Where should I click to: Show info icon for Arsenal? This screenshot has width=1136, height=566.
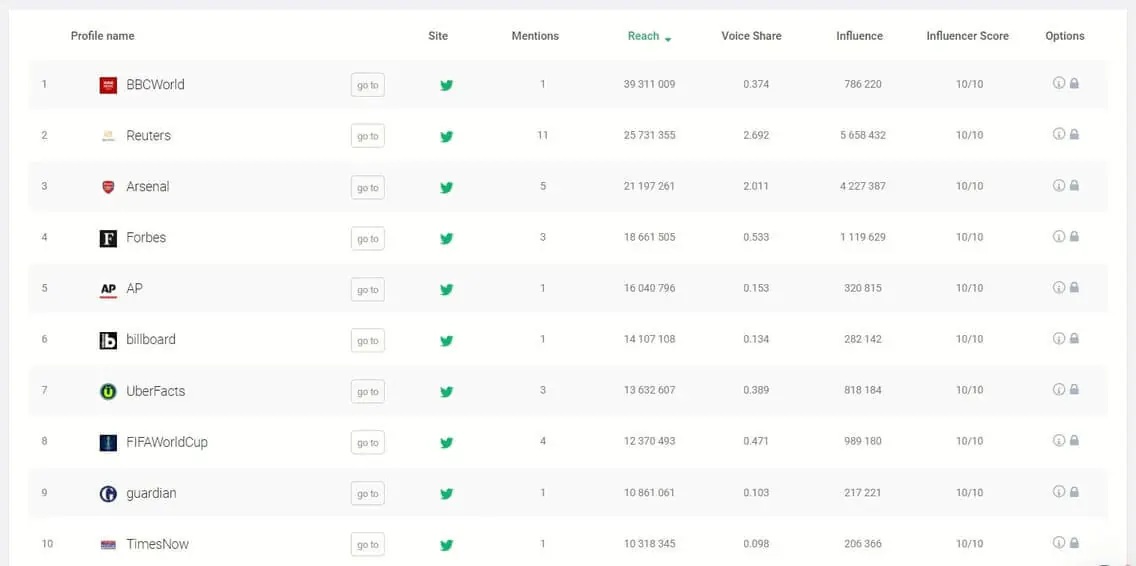coord(1058,186)
